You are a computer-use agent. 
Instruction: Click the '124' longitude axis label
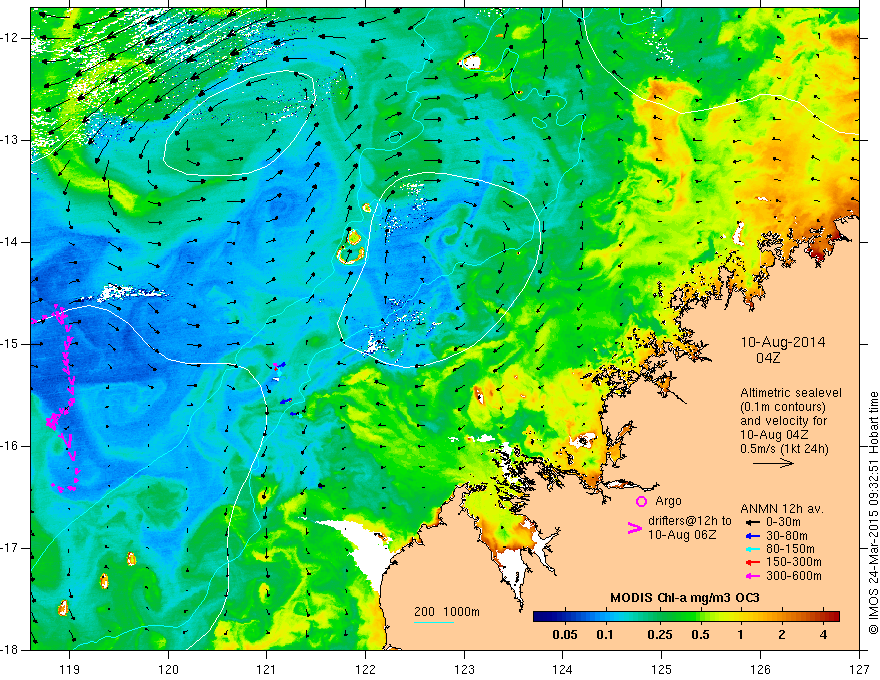pos(563,669)
